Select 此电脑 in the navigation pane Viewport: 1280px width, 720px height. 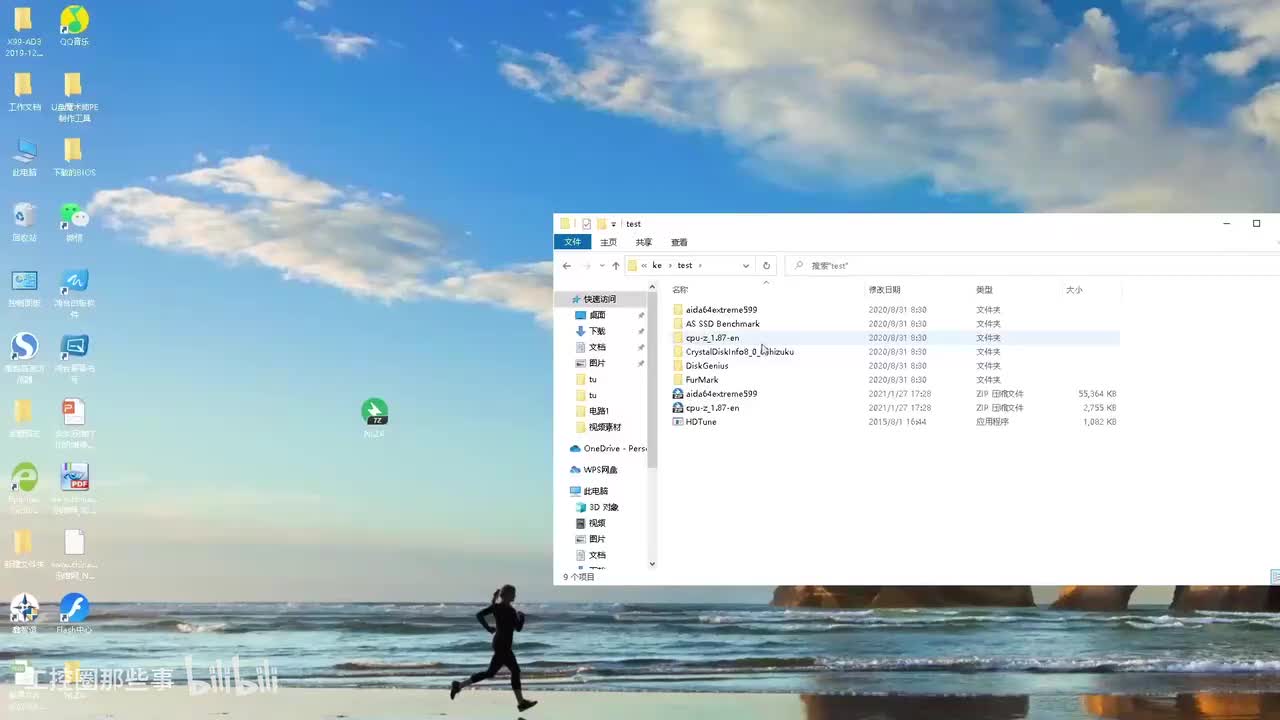[589, 491]
